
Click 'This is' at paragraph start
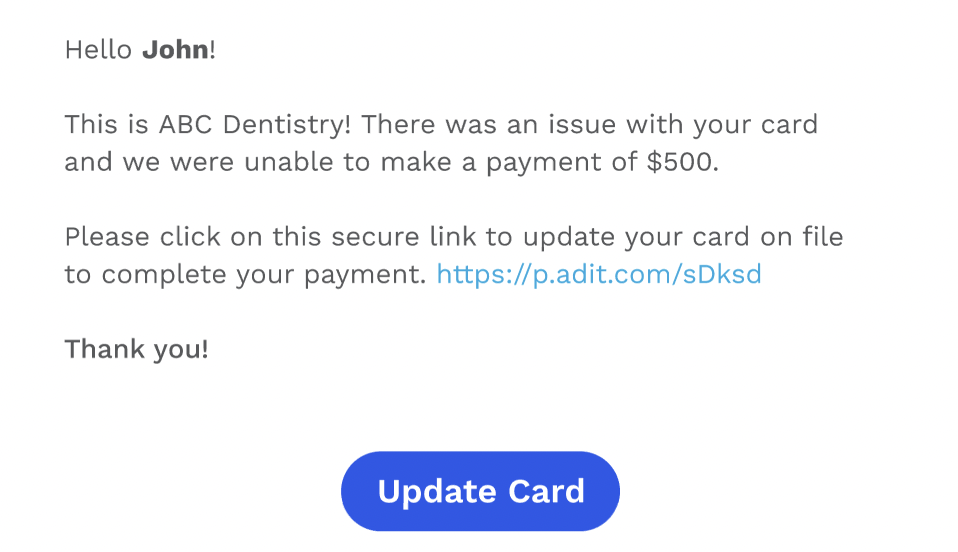pos(107,125)
